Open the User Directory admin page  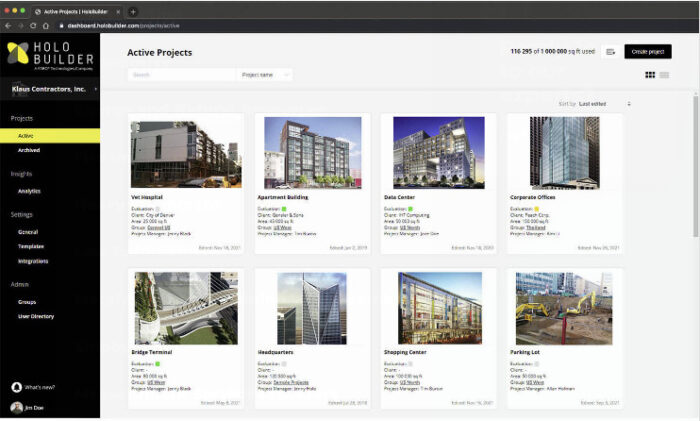click(x=36, y=316)
